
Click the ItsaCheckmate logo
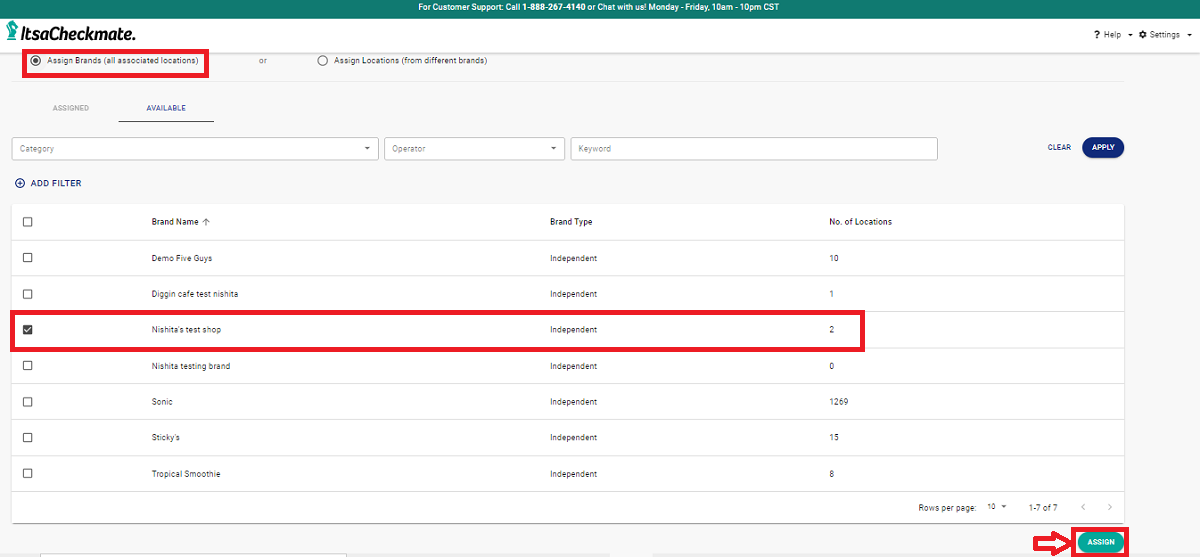[70, 34]
